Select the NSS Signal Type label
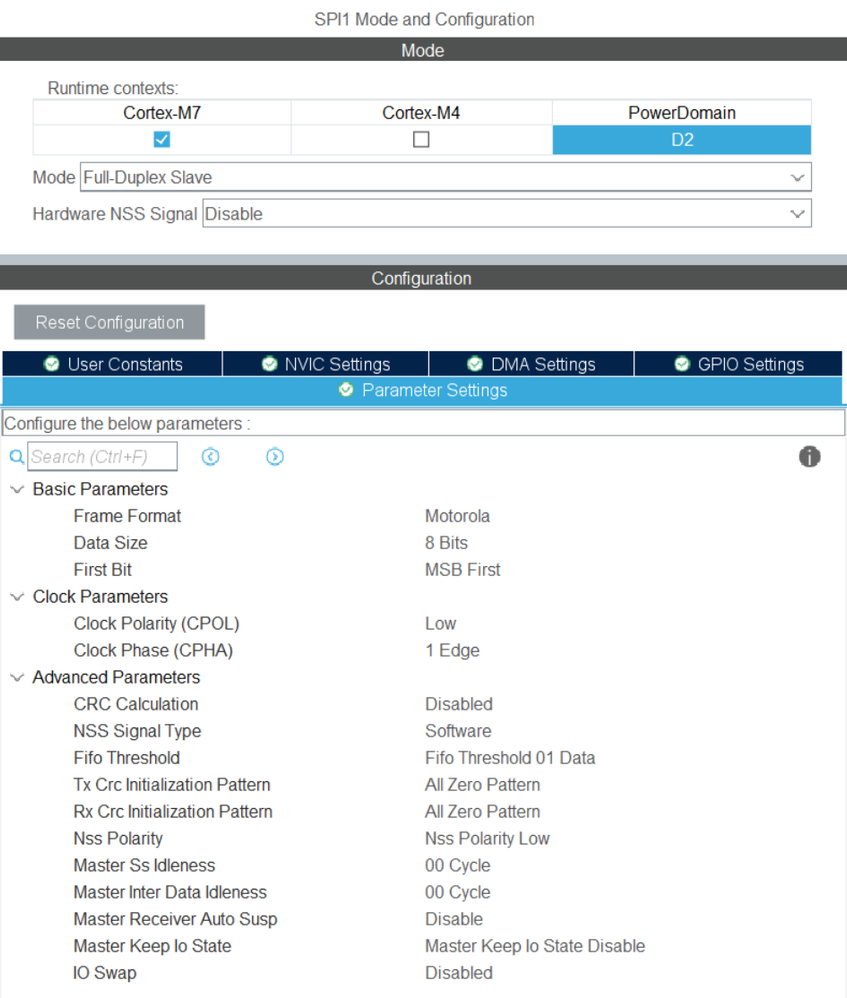The height and width of the screenshot is (998, 847). (137, 731)
